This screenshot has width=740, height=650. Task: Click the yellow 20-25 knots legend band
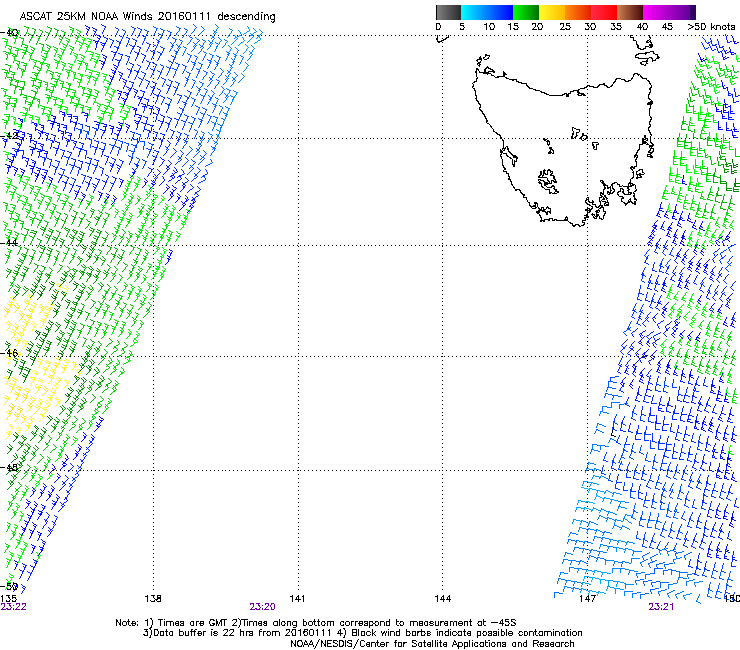tap(552, 12)
